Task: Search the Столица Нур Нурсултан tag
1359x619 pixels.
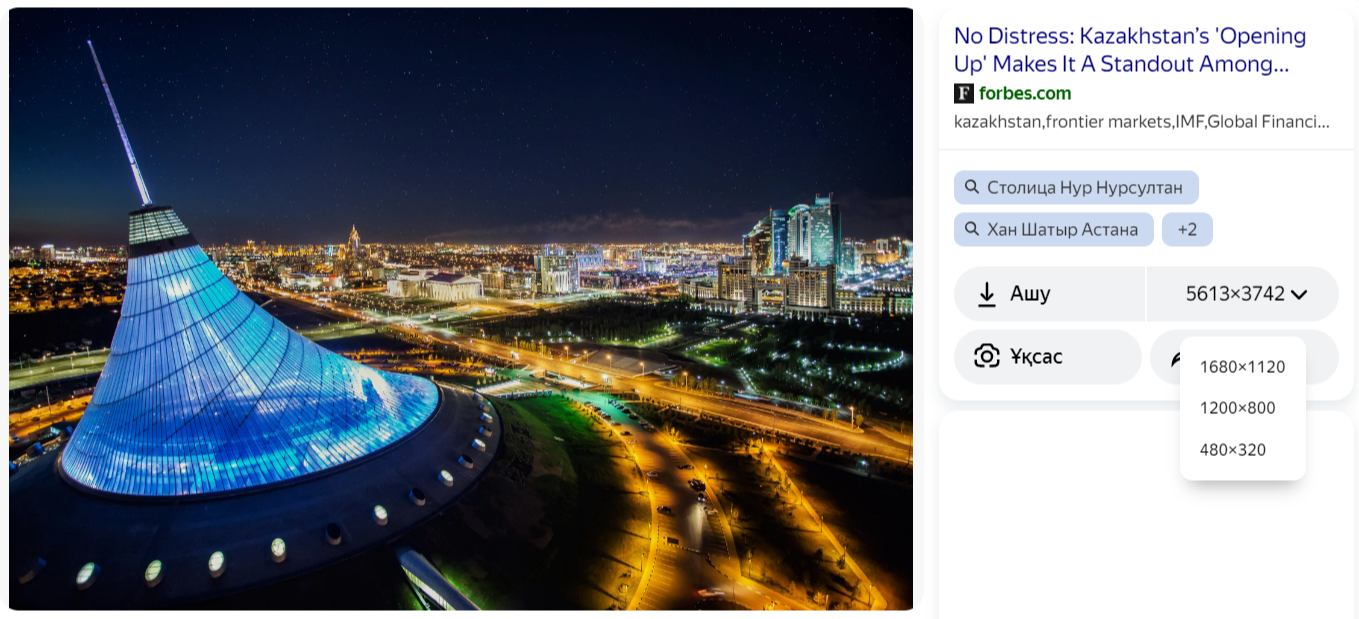Action: [1076, 187]
